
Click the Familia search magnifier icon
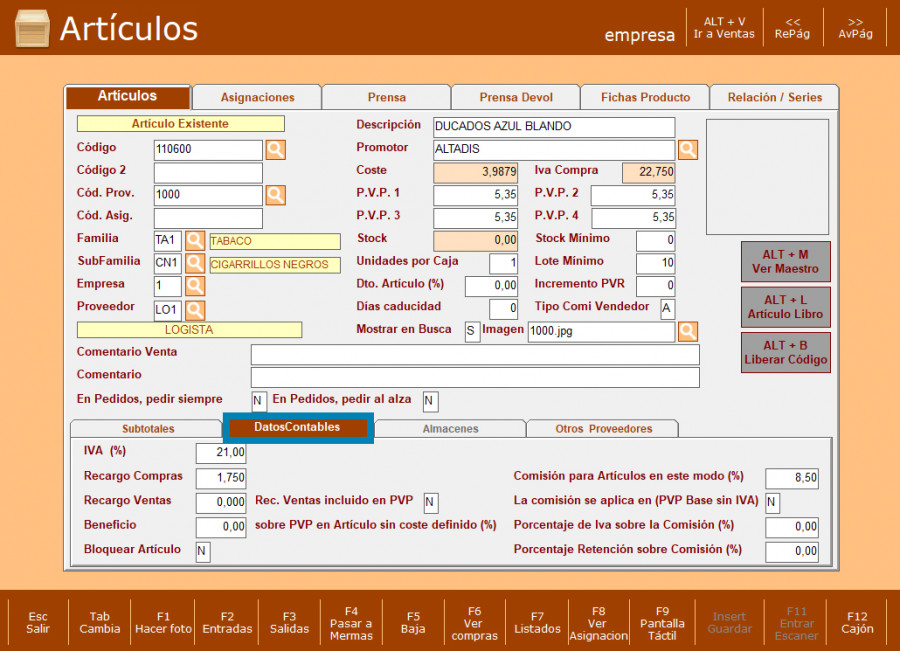195,241
